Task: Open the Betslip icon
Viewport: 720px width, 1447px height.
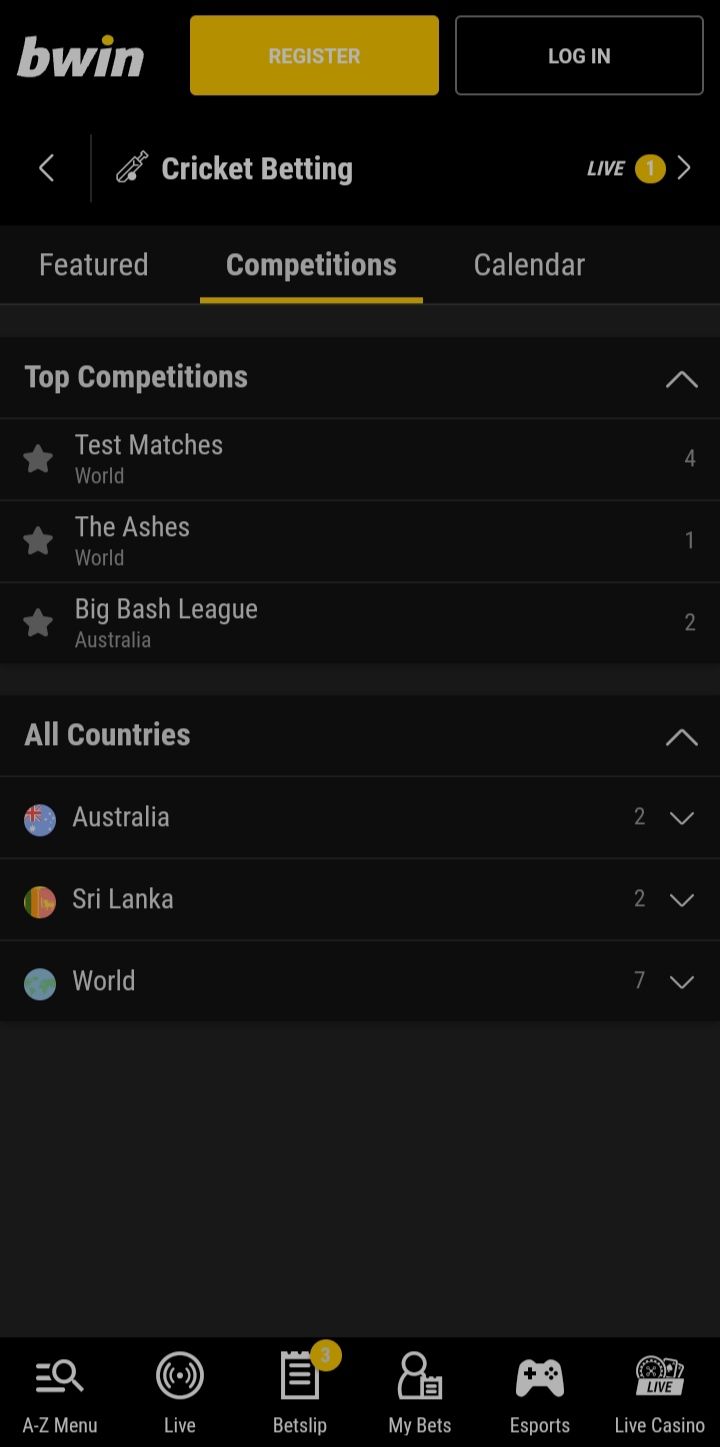Action: 300,1377
